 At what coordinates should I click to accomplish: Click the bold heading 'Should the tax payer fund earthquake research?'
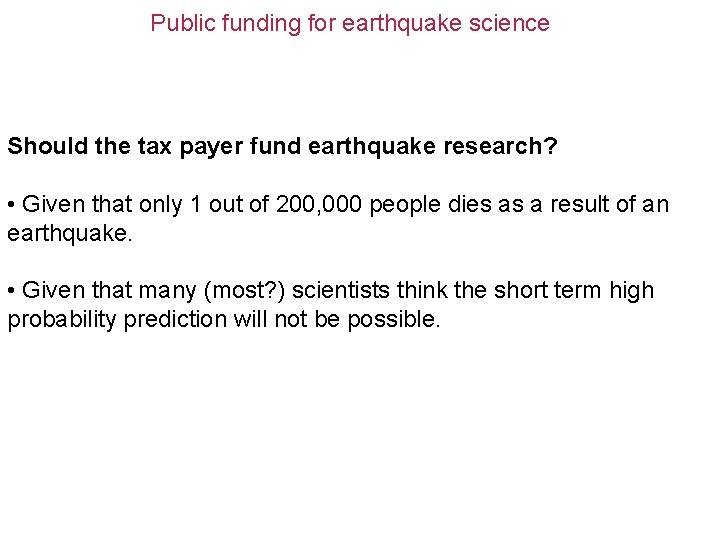point(282,146)
